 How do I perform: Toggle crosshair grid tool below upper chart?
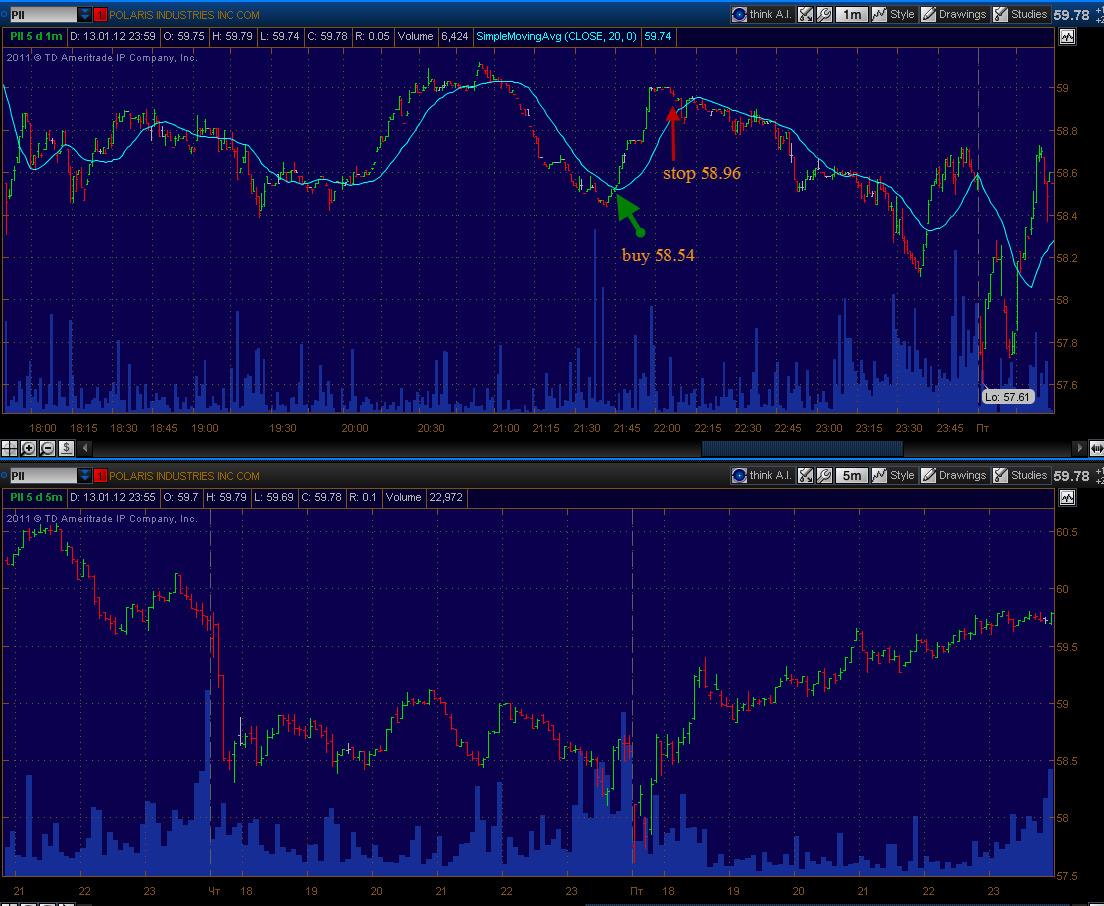click(10, 448)
